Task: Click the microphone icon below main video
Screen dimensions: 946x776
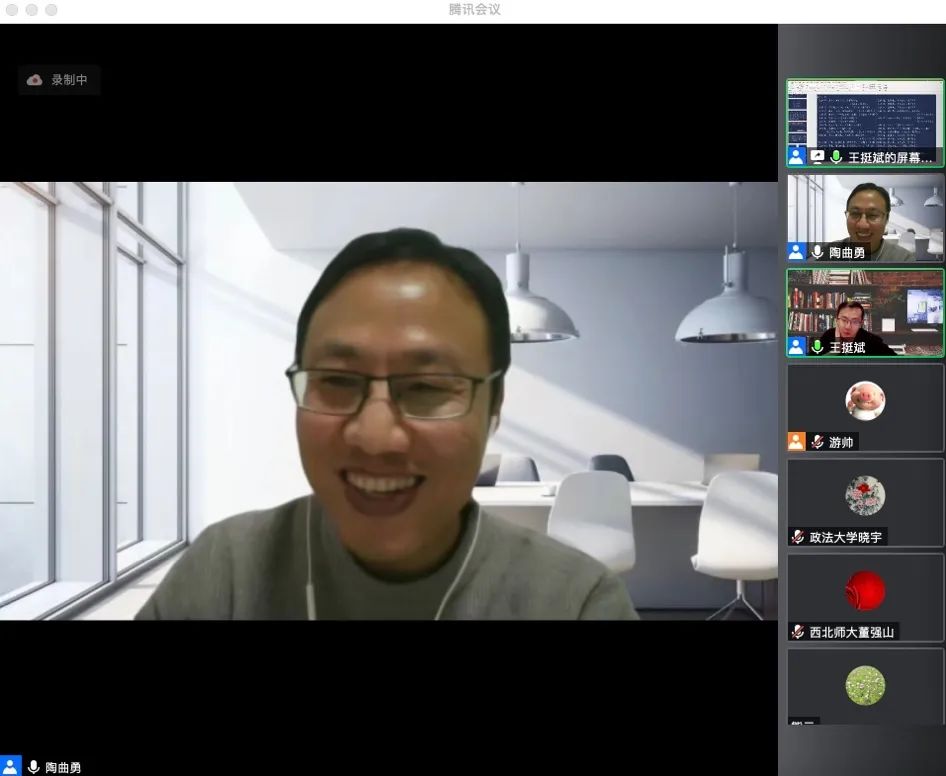Action: pyautogui.click(x=33, y=767)
